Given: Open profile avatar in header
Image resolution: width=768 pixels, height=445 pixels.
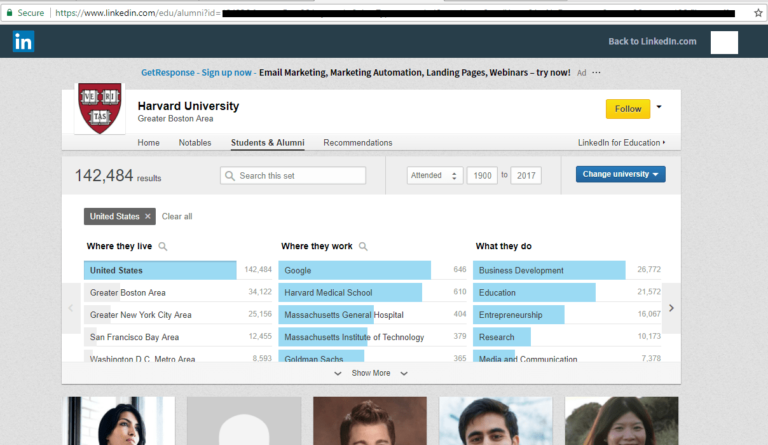Looking at the screenshot, I should coord(724,42).
